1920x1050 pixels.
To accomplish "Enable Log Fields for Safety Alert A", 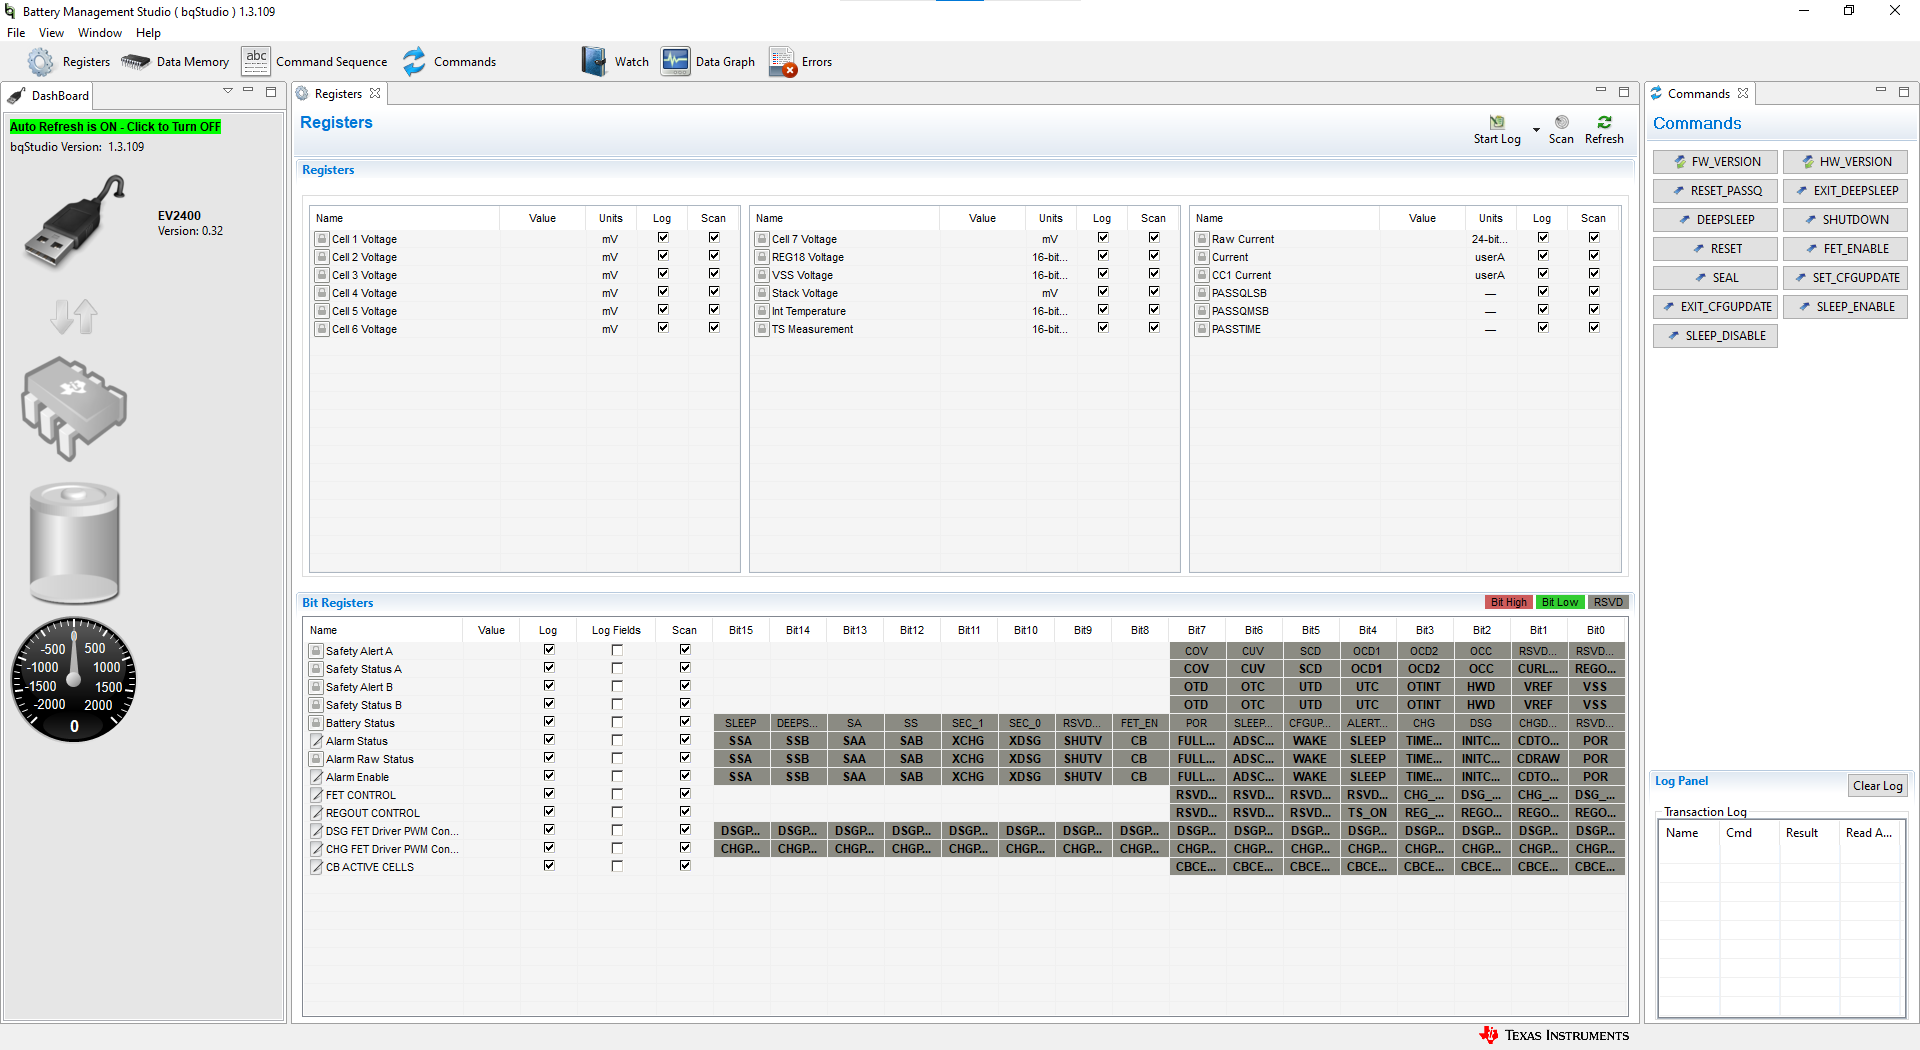I will click(x=617, y=651).
